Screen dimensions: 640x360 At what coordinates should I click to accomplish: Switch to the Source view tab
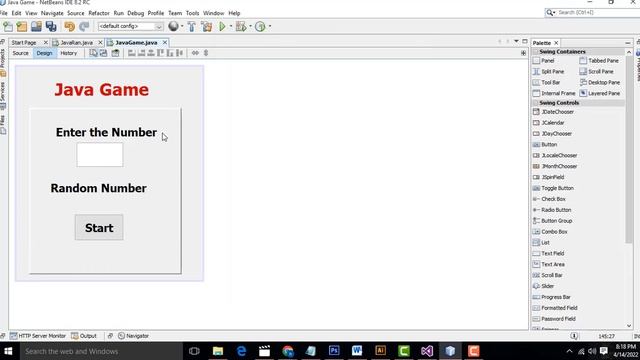point(20,53)
